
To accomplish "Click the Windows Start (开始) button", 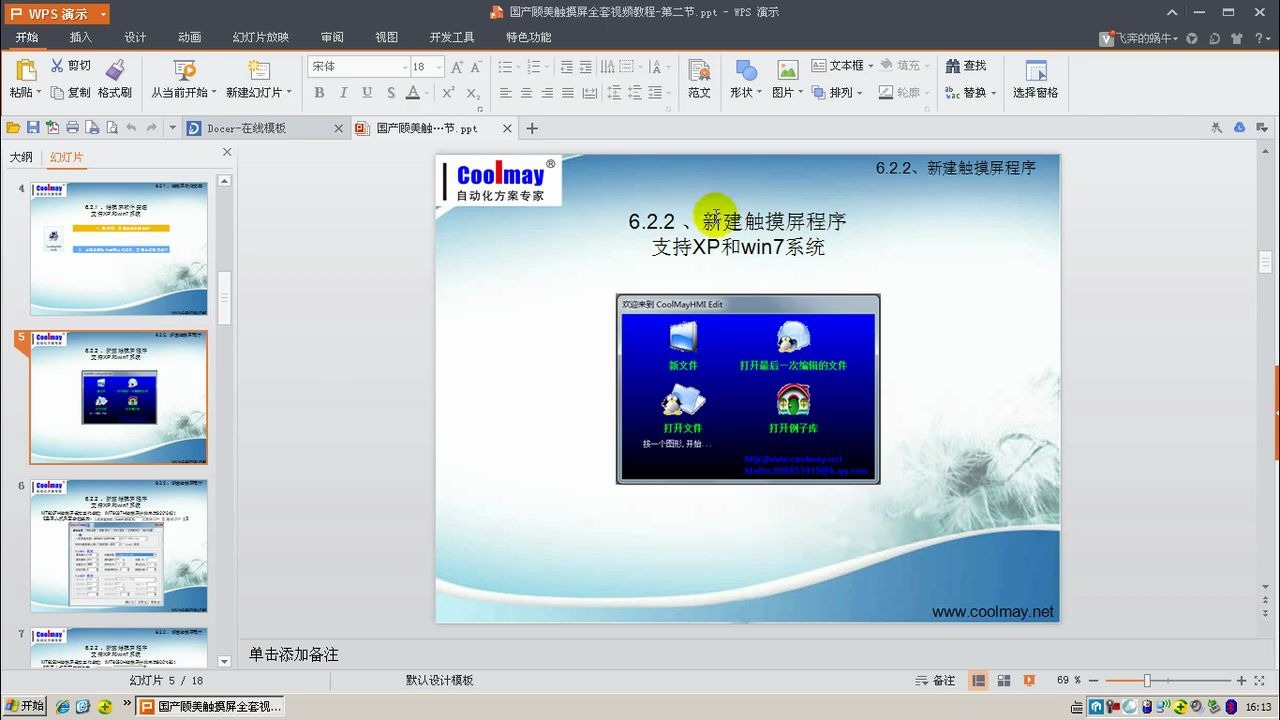I will [24, 706].
